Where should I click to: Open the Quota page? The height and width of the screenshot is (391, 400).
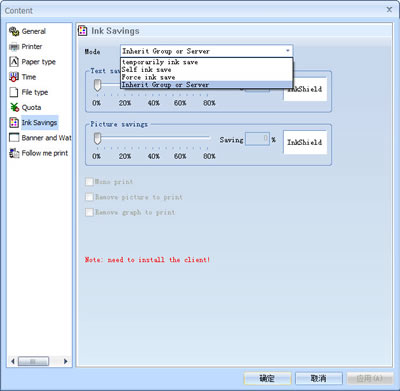(31, 108)
